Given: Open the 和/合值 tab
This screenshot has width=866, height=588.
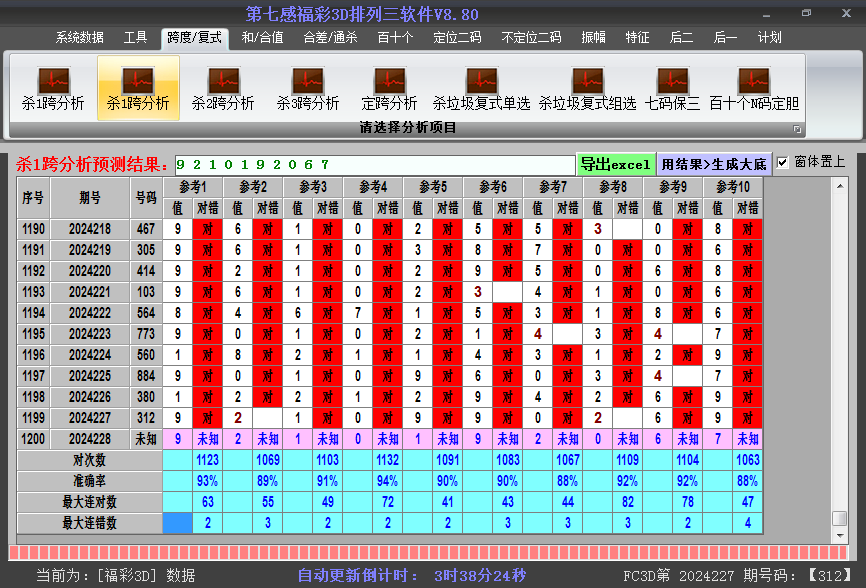Looking at the screenshot, I should pyautogui.click(x=263, y=38).
